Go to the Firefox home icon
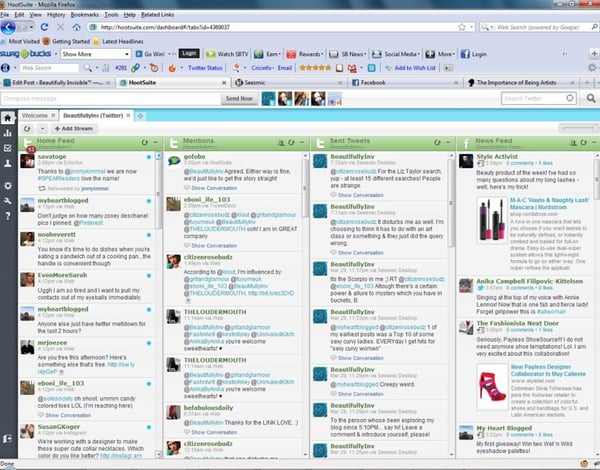This screenshot has height=470, width=600. [x=77, y=27]
